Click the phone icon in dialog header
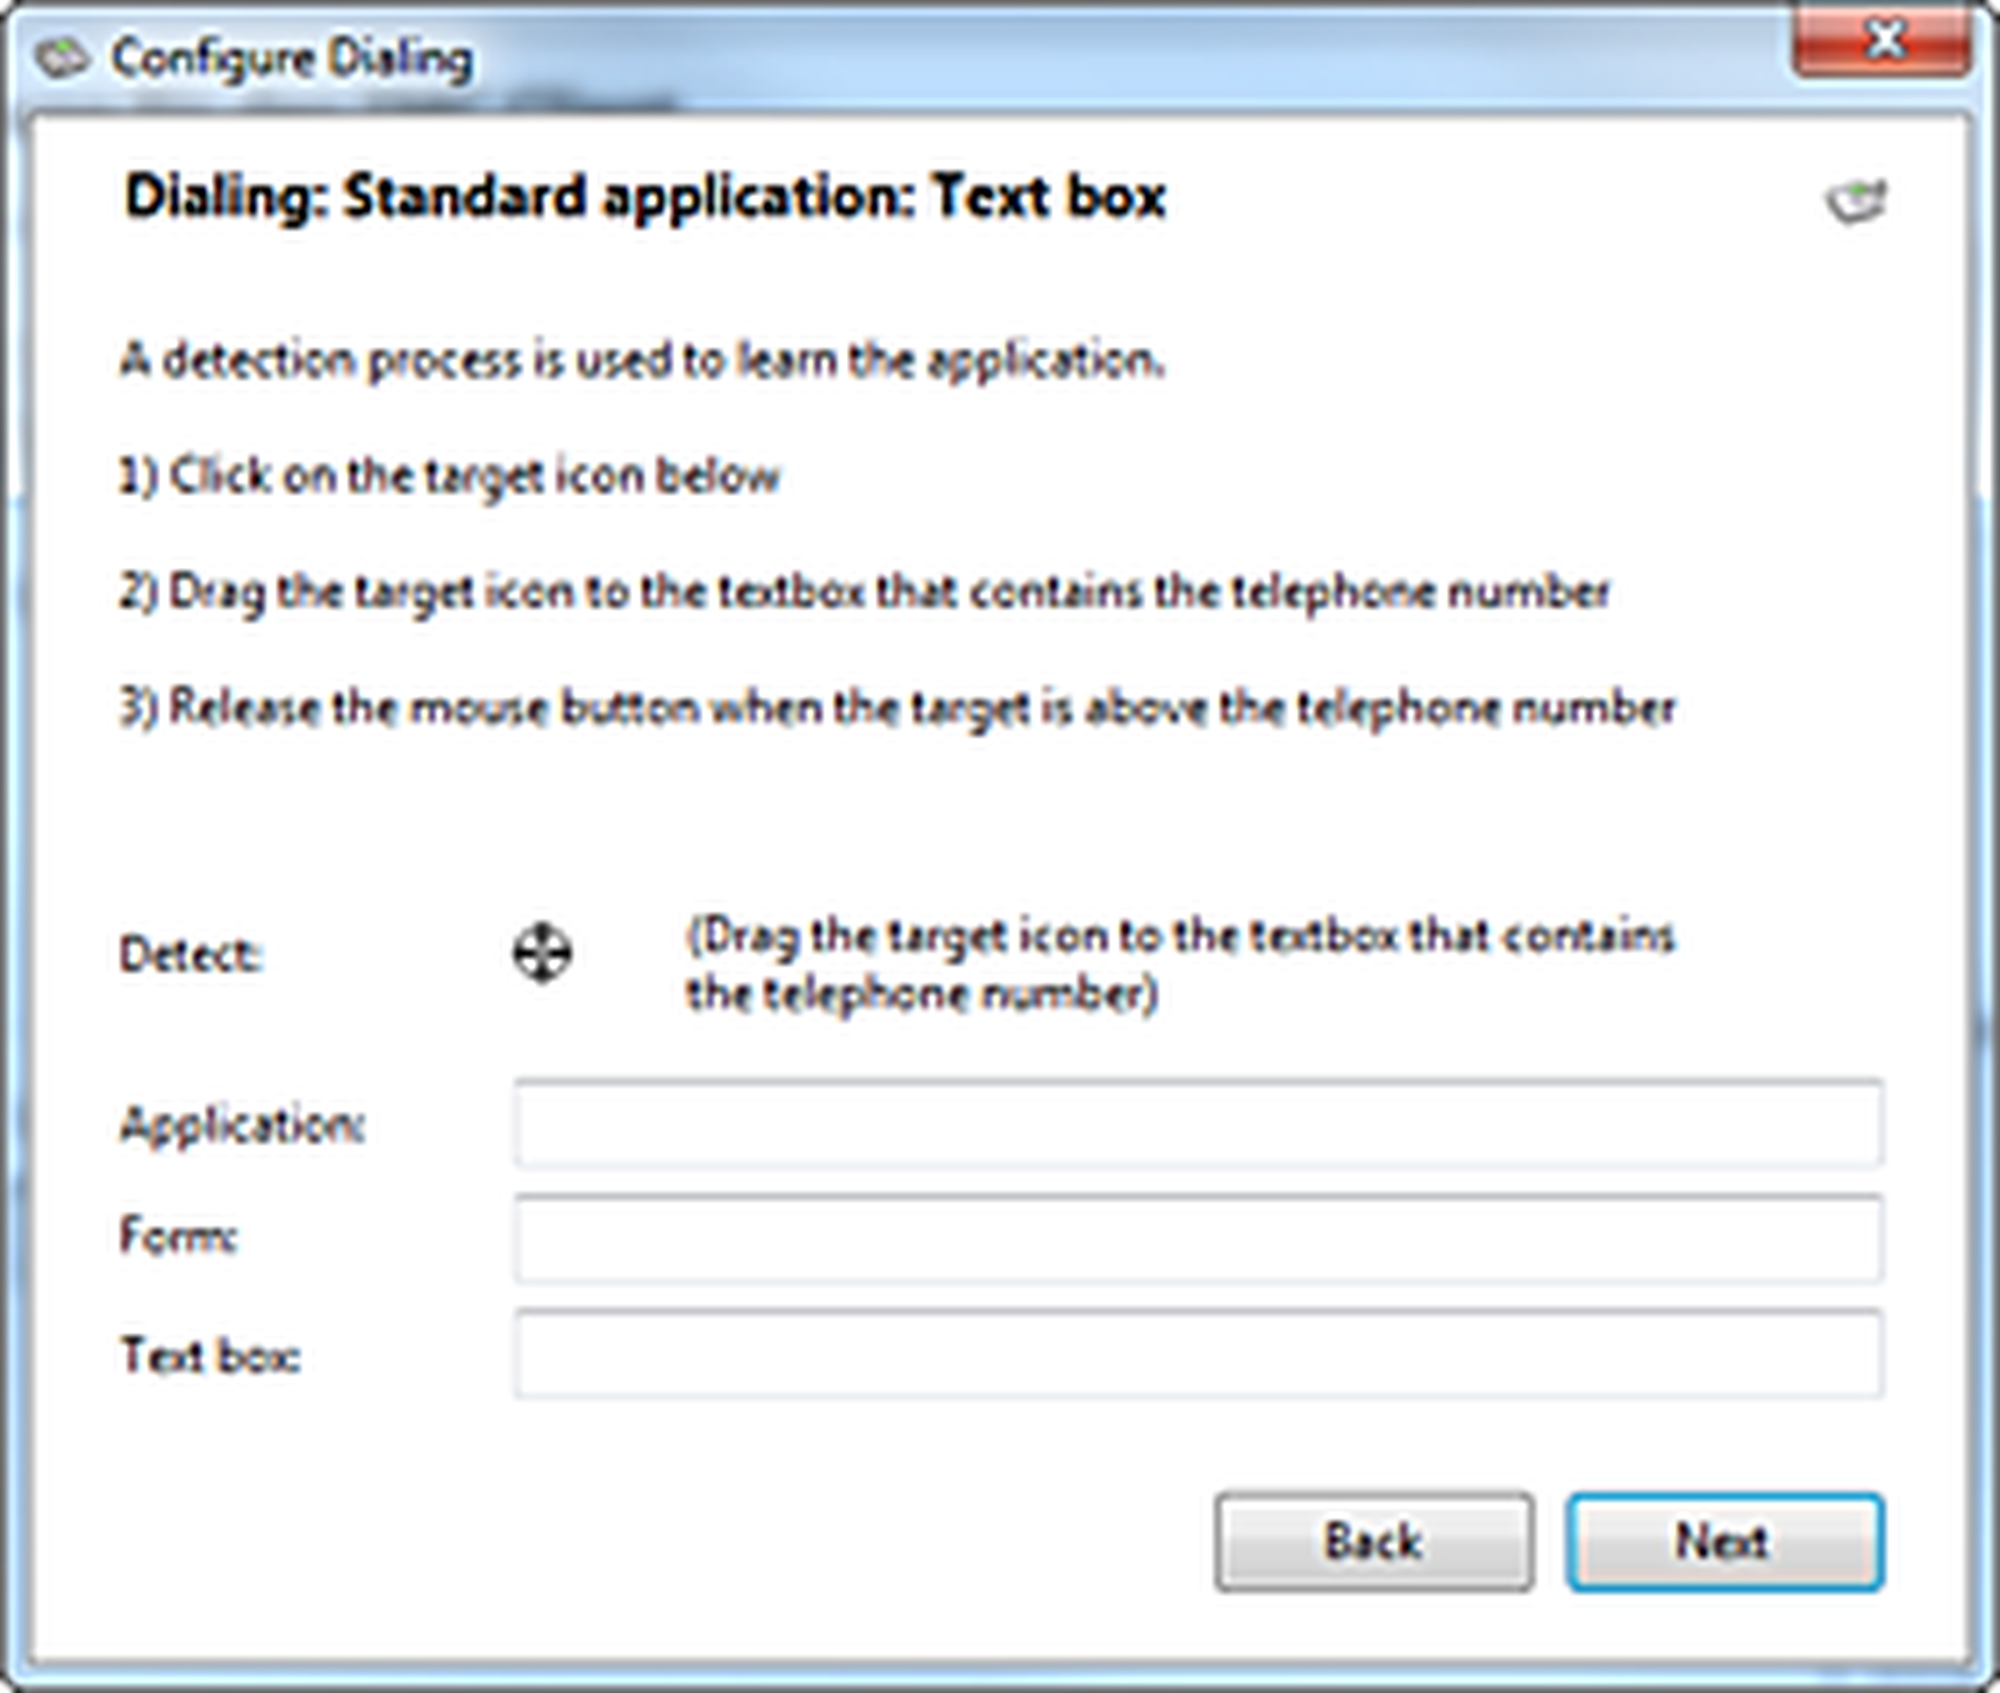 [1856, 202]
